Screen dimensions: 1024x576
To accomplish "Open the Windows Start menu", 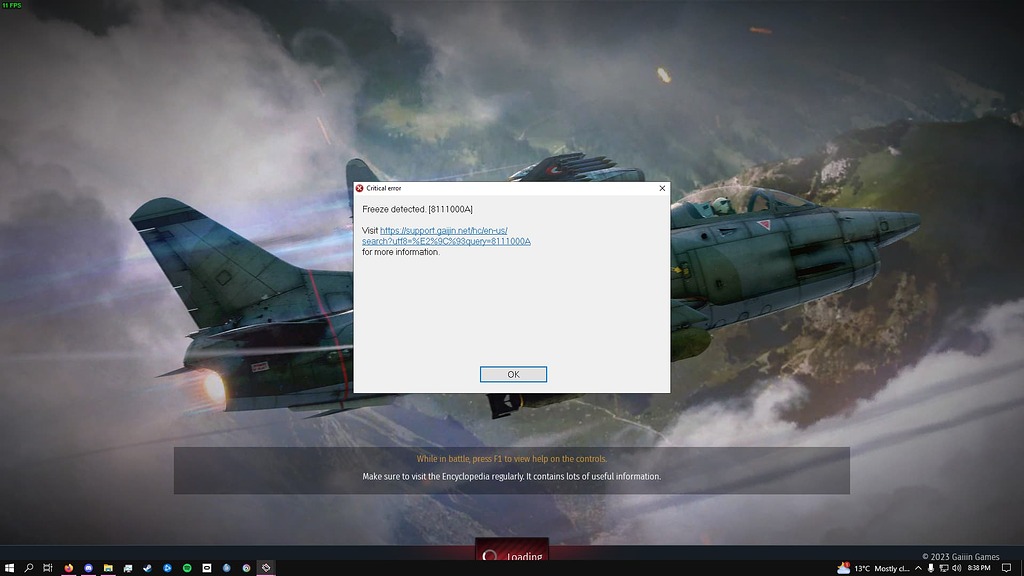I will [x=9, y=568].
